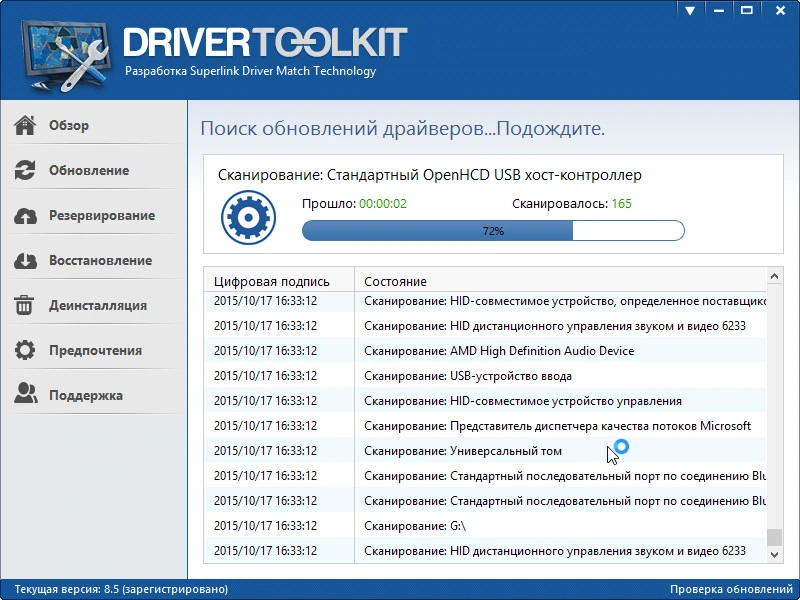Close the Driver Toolkit window
This screenshot has height=600, width=800.
pos(780,10)
